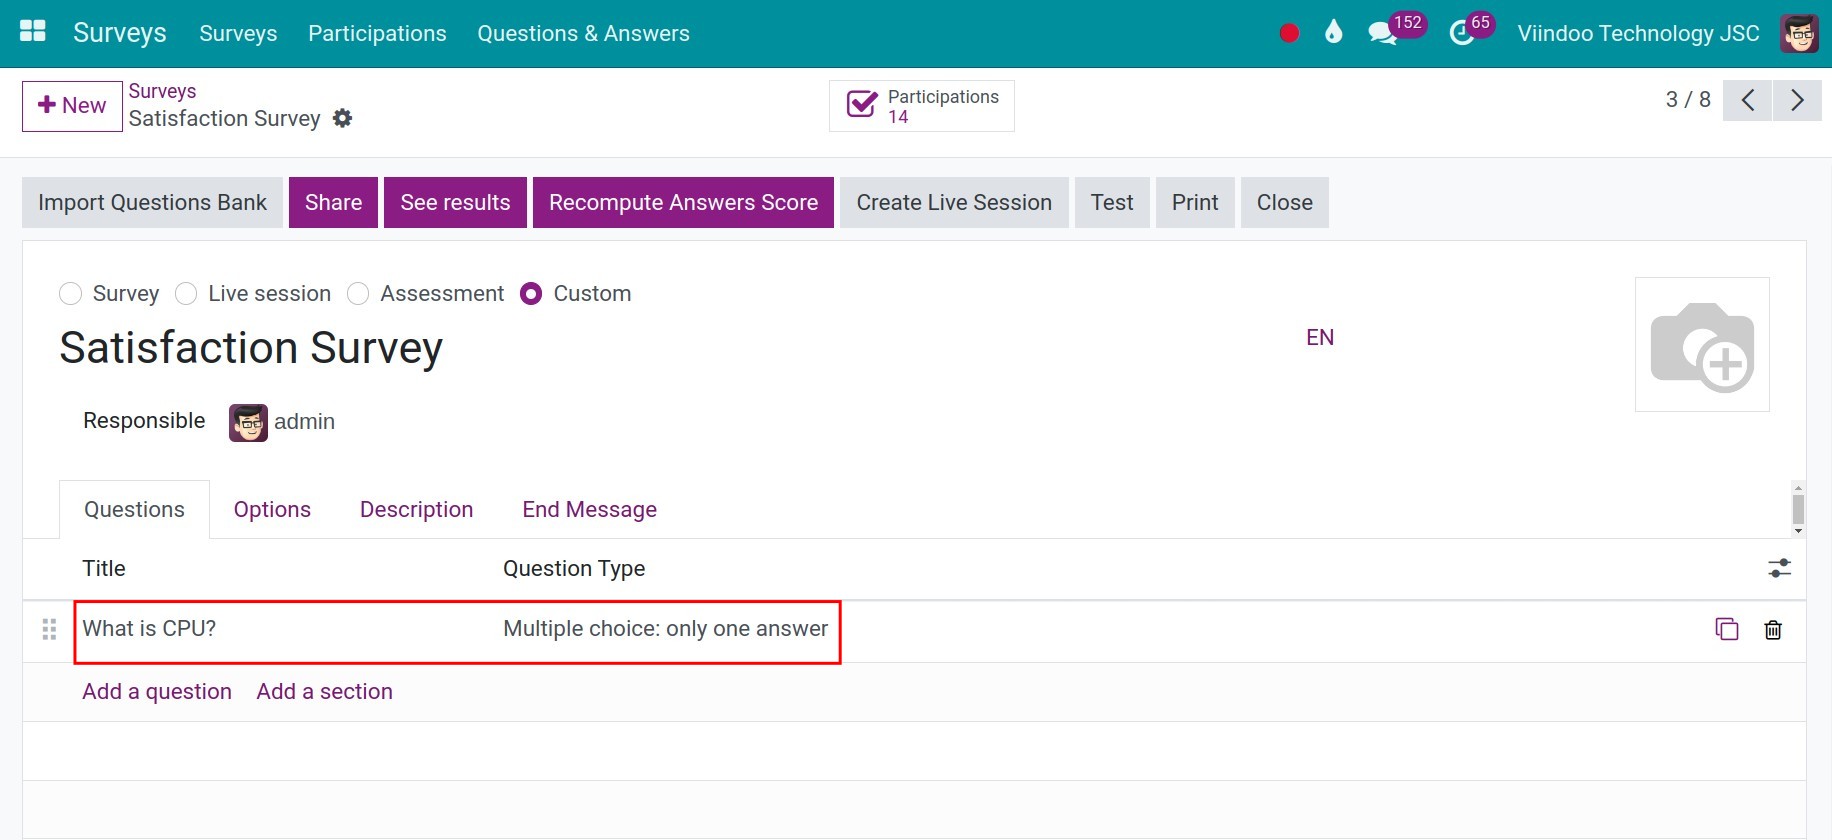Open the apps grid home menu icon
The image size is (1832, 840).
point(33,32)
